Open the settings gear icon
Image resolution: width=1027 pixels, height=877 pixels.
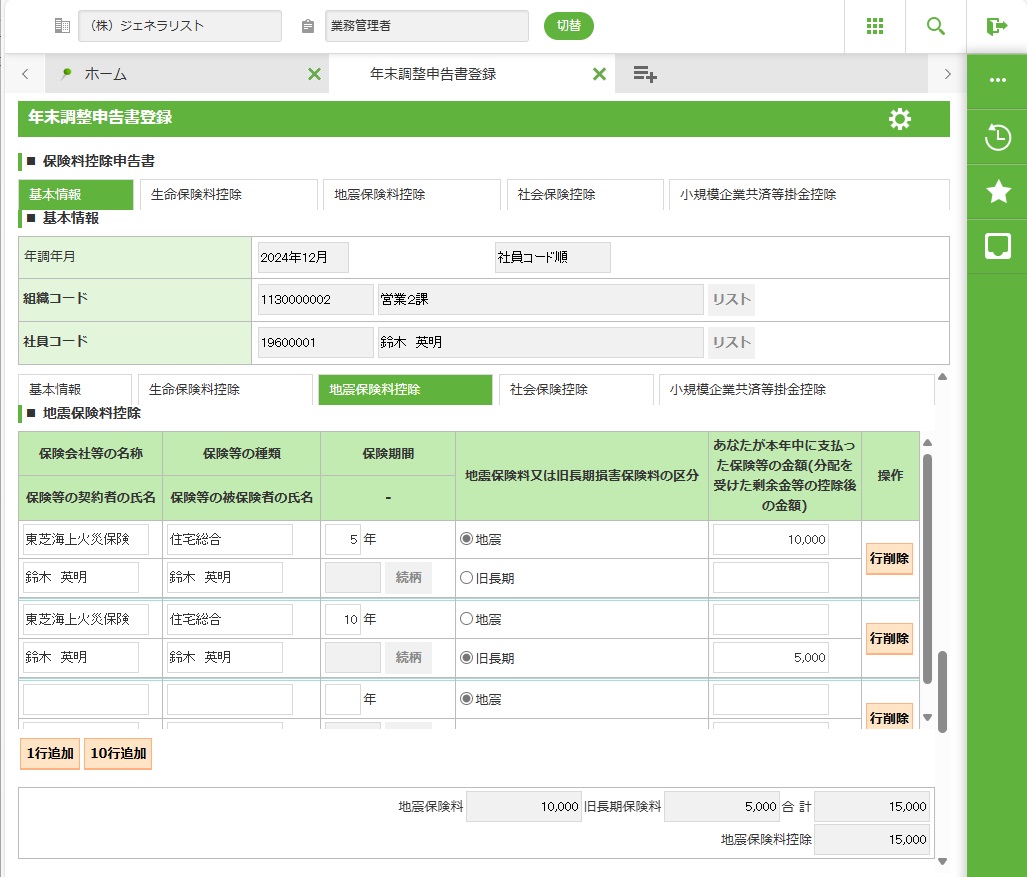click(x=900, y=119)
